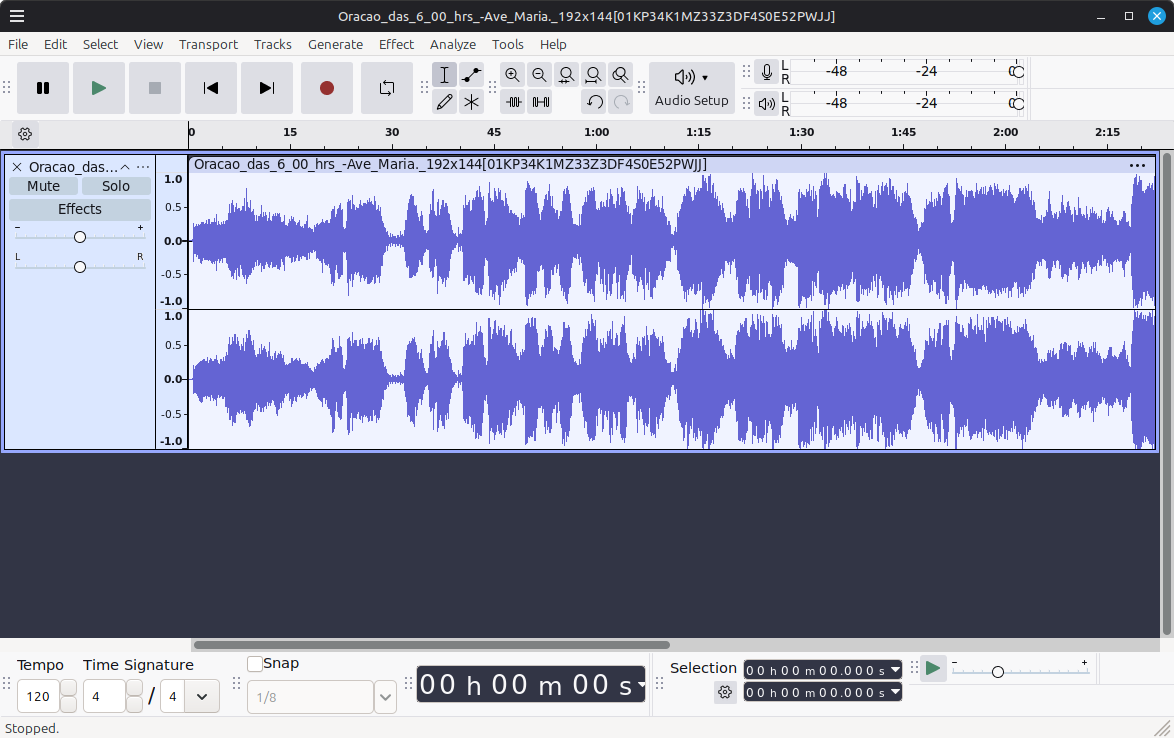The width and height of the screenshot is (1174, 738).
Task: Switch to the Multi-tool
Action: click(x=471, y=101)
